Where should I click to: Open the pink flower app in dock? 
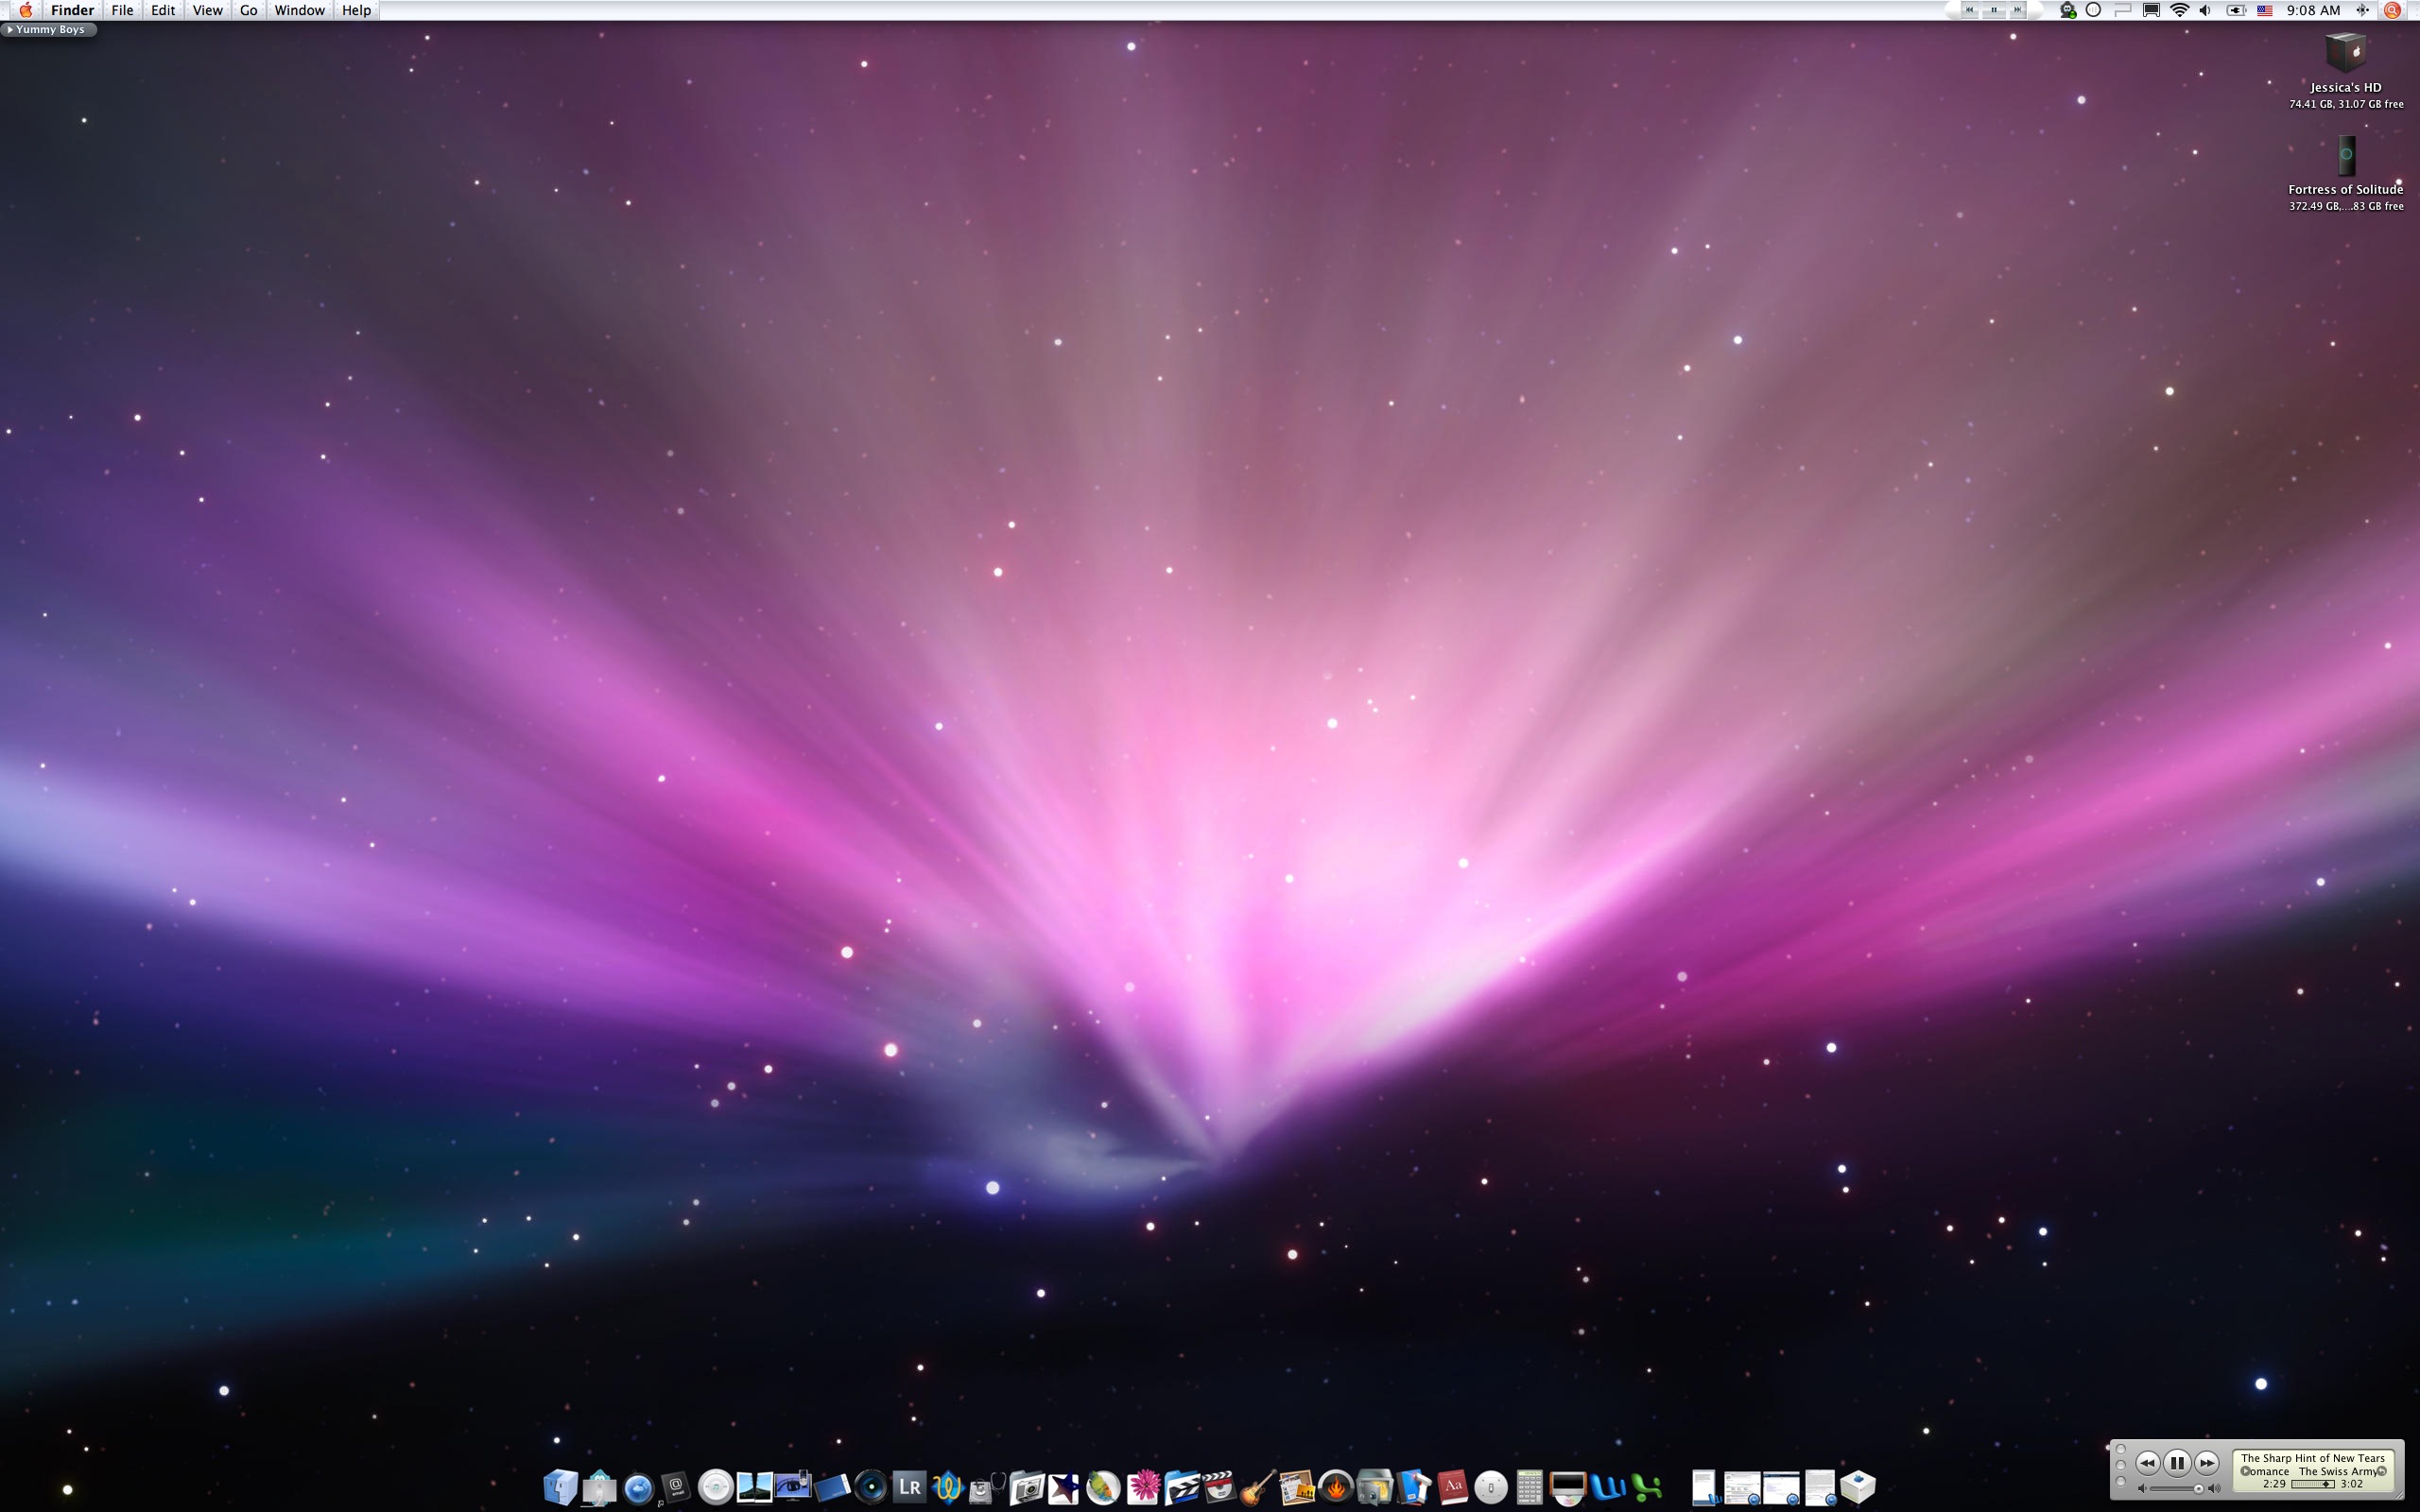click(x=1143, y=1488)
